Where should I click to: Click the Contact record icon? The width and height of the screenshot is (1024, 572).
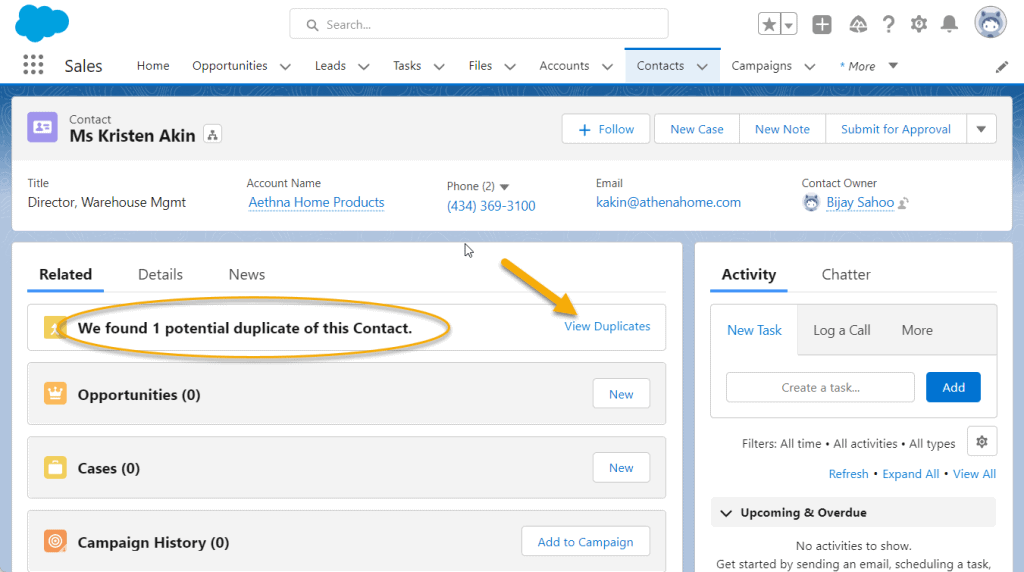tap(42, 127)
